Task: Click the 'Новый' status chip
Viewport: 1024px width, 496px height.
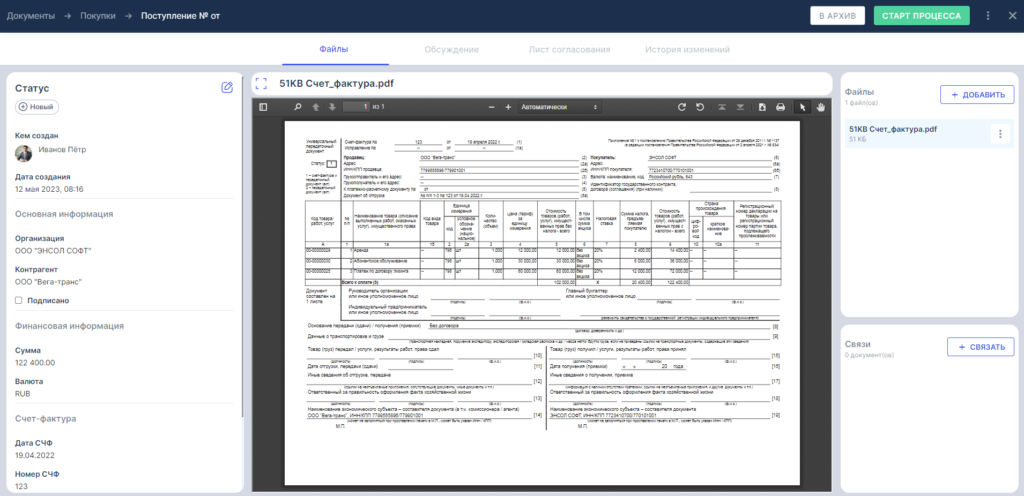Action: (37, 107)
